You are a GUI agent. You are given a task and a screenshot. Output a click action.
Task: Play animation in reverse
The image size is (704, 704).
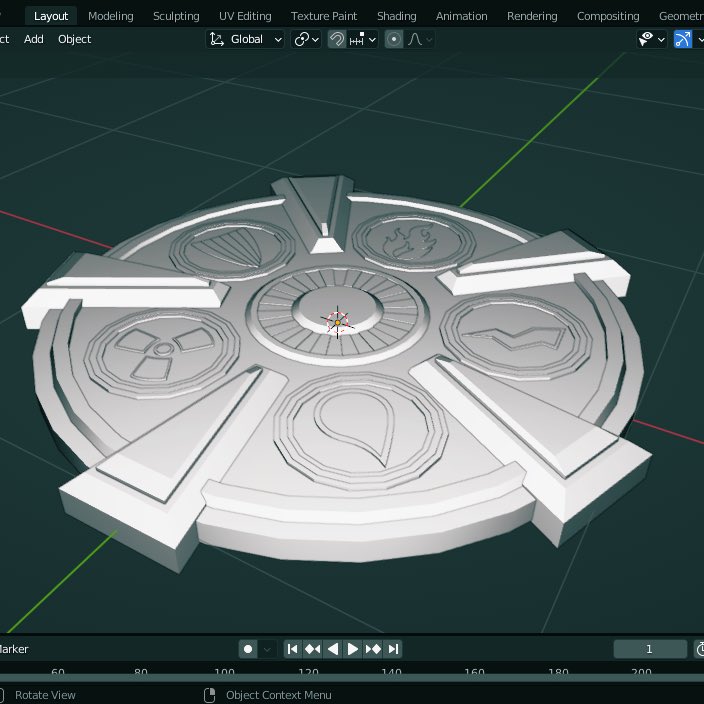click(x=333, y=649)
